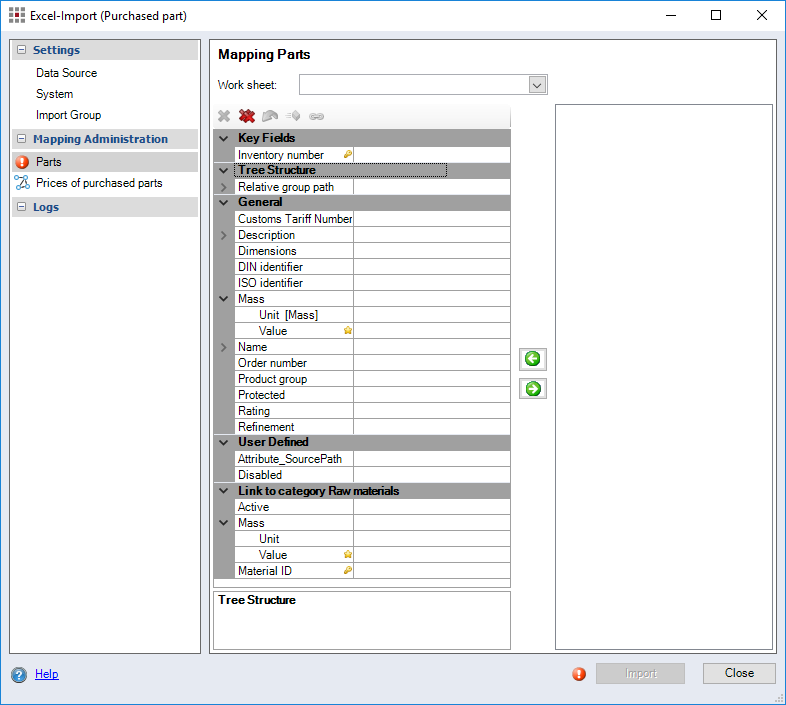Collapse the Settings section
The width and height of the screenshot is (786, 705).
tap(21, 50)
